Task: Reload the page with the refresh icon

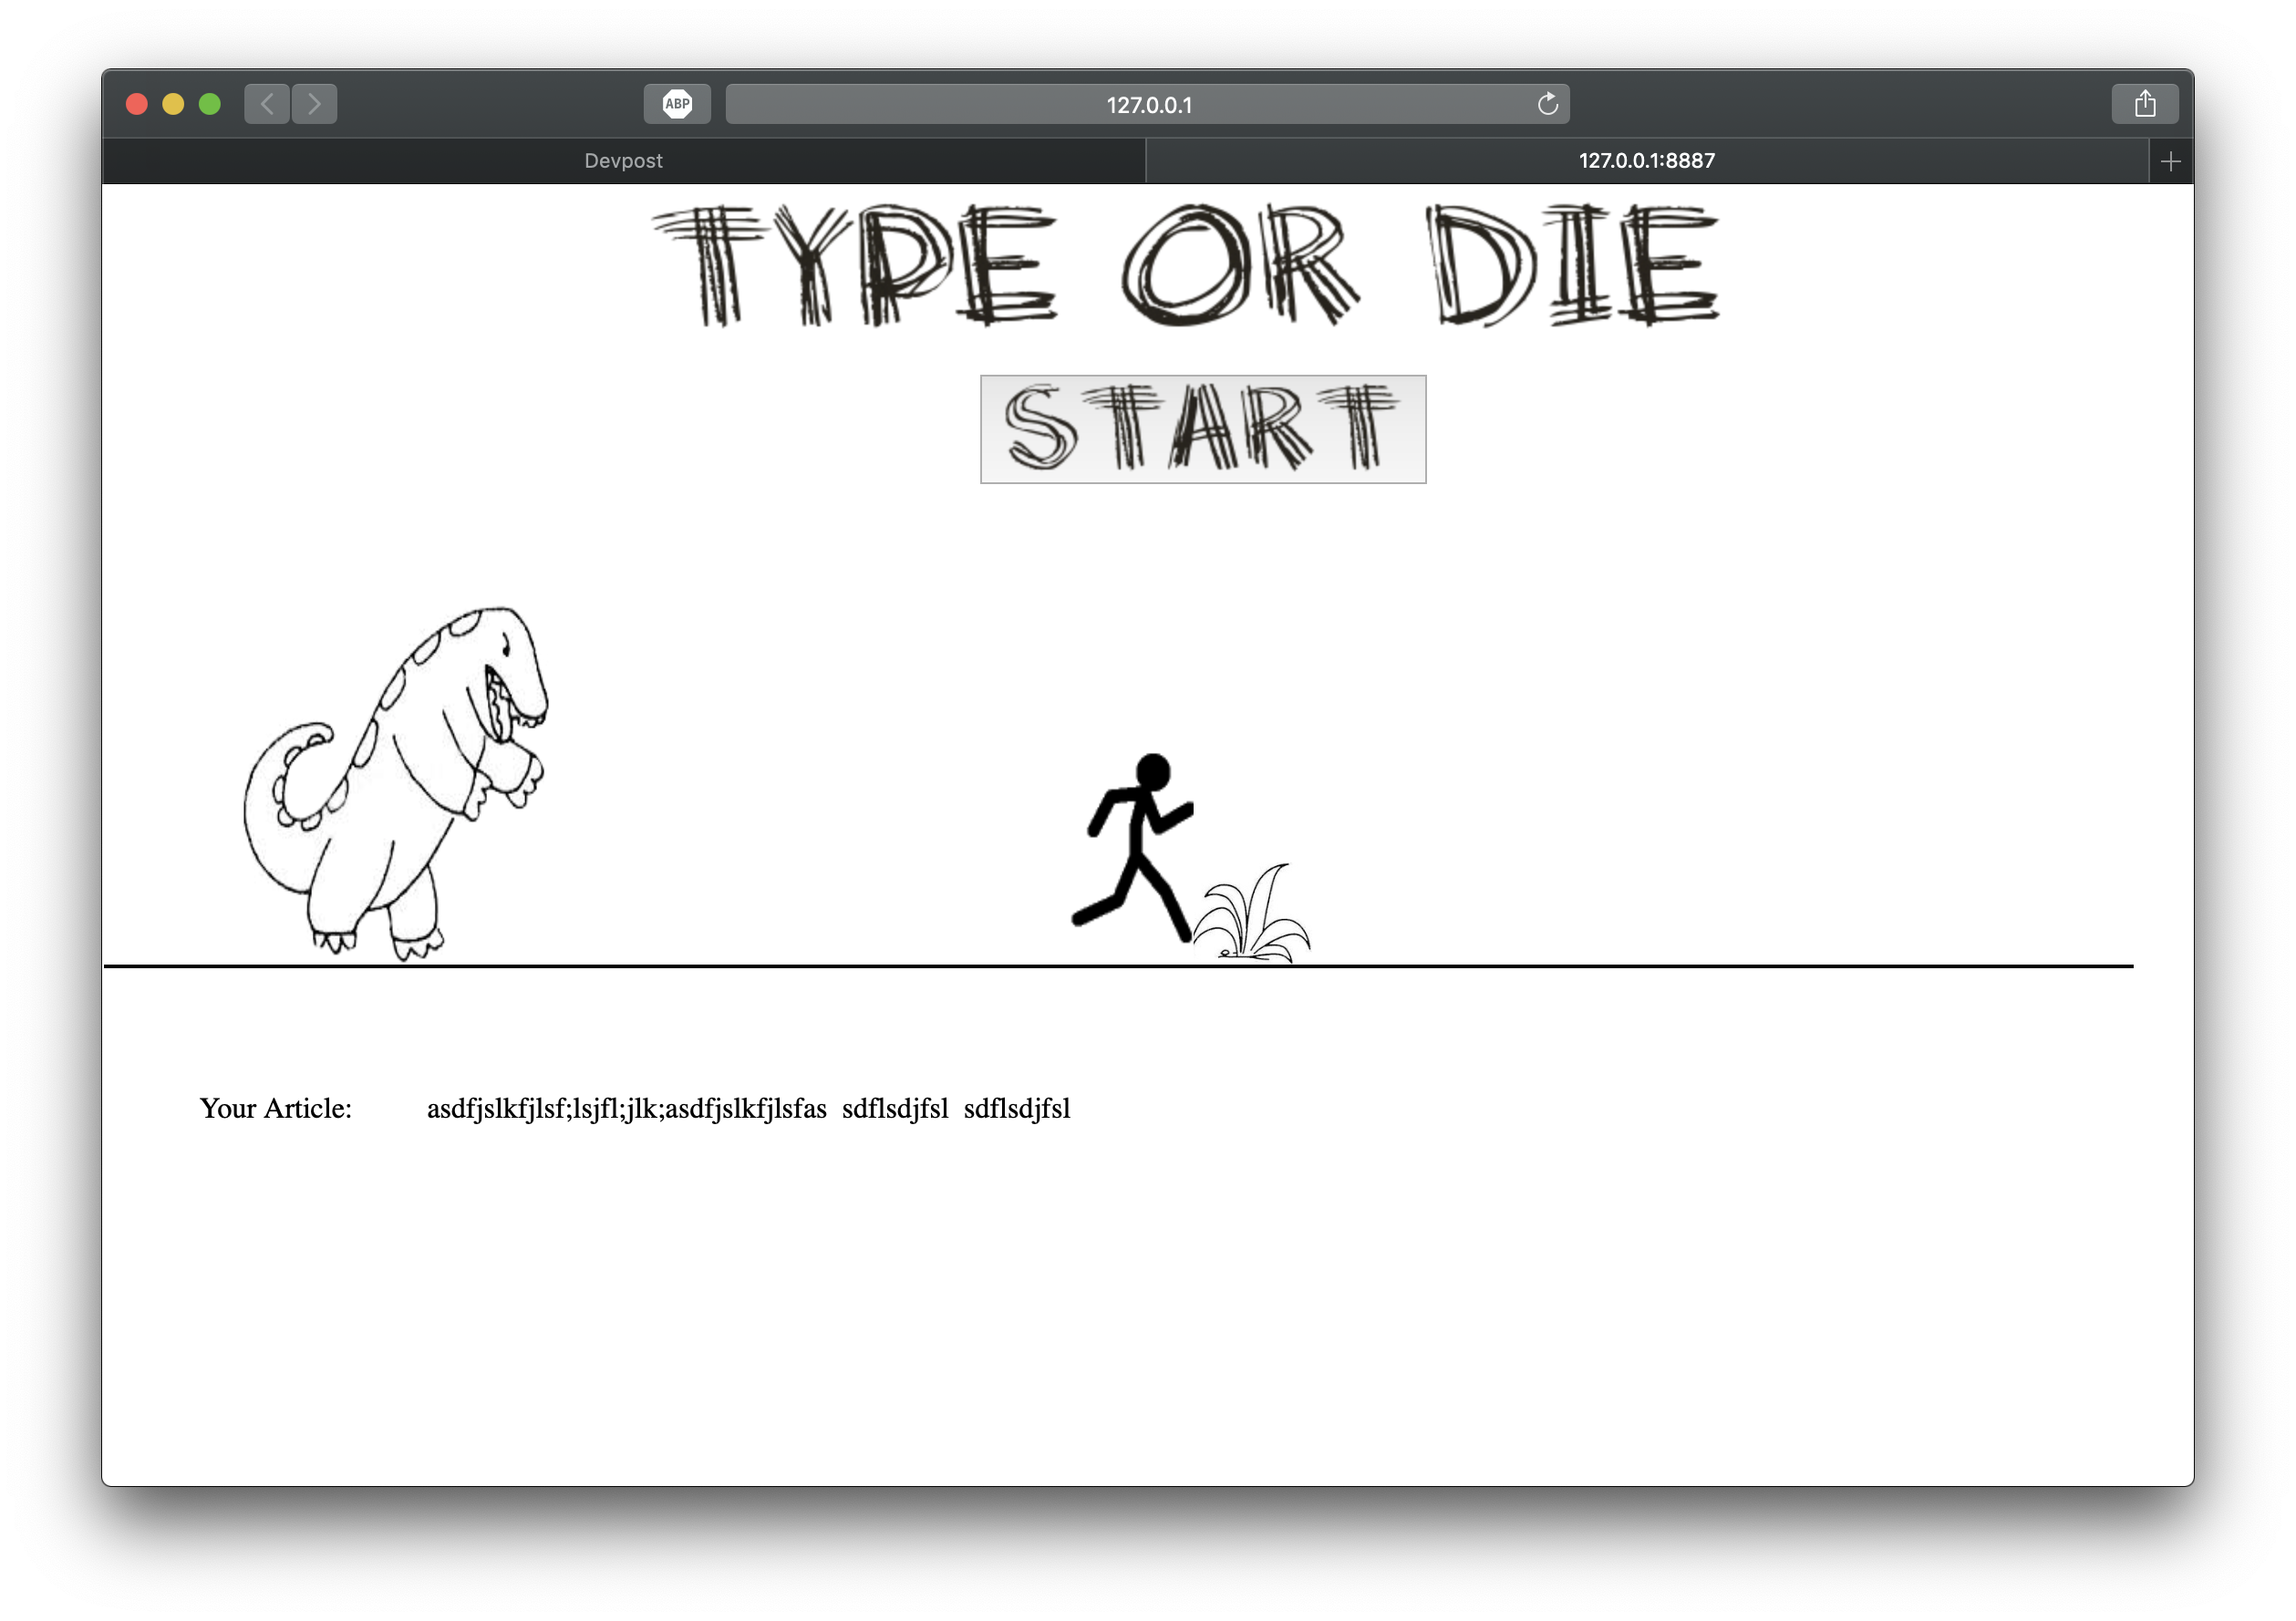Action: point(1547,104)
